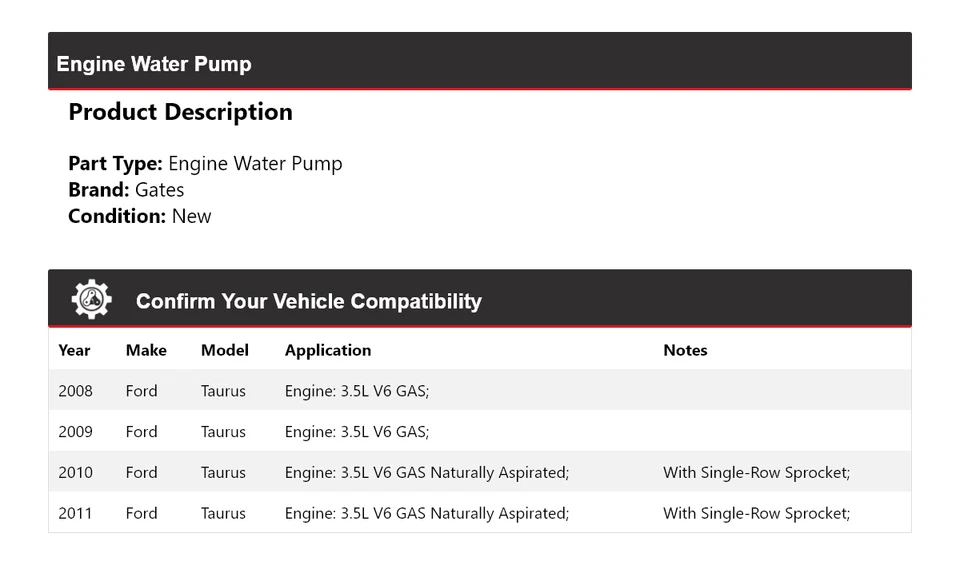Click Confirm Your Vehicle Compatibility heading
The height and width of the screenshot is (565, 960).
pos(308,301)
